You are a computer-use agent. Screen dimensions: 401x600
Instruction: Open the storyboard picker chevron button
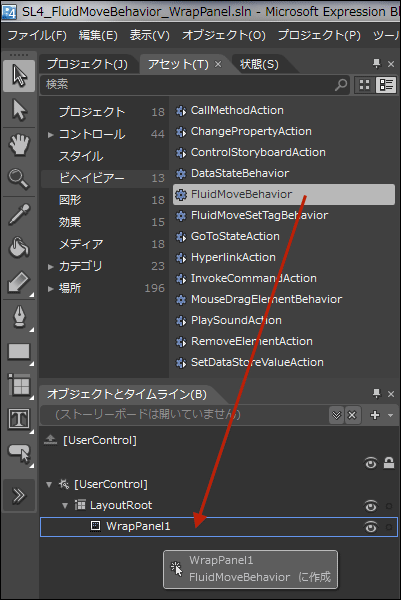[337, 415]
